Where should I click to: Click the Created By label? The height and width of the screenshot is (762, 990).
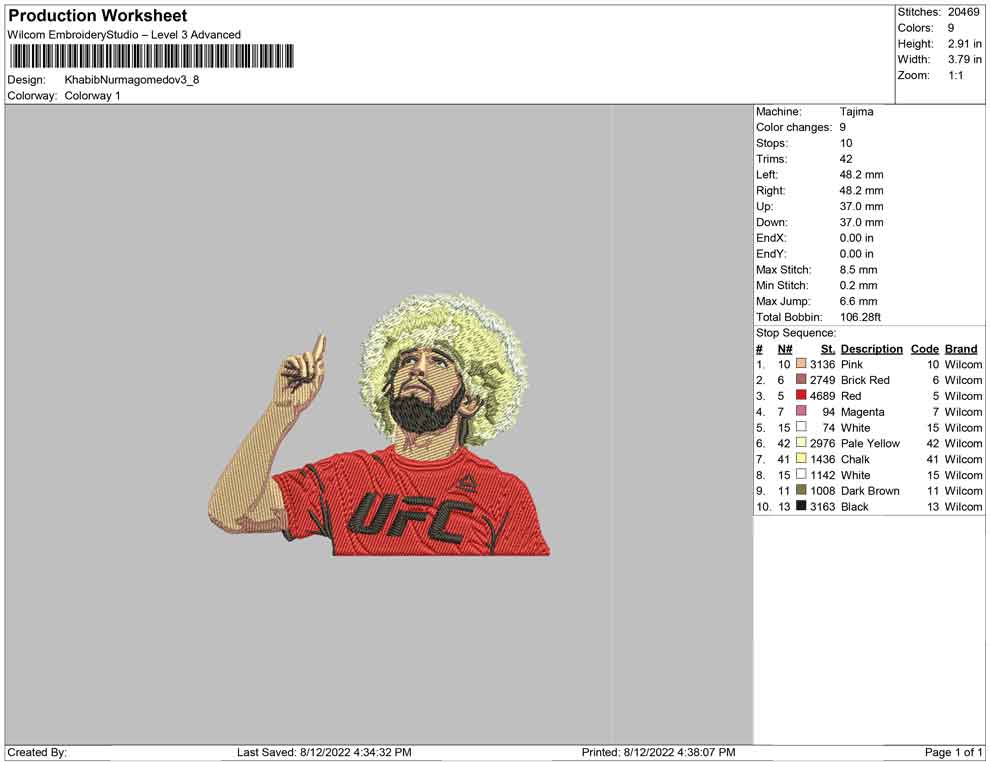[37, 752]
